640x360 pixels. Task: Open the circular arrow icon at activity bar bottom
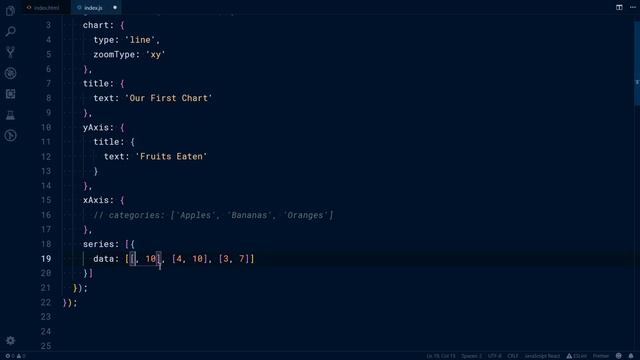pyautogui.click(x=11, y=136)
